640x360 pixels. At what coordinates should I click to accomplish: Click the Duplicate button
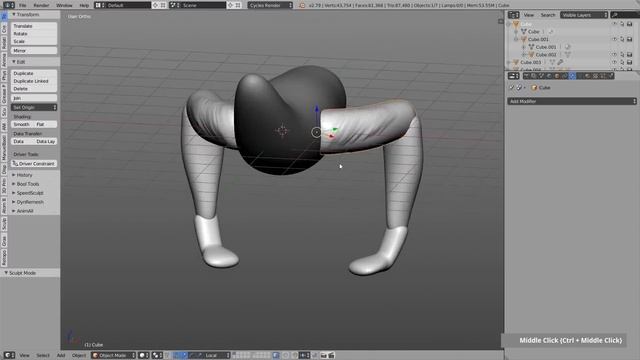click(x=34, y=73)
